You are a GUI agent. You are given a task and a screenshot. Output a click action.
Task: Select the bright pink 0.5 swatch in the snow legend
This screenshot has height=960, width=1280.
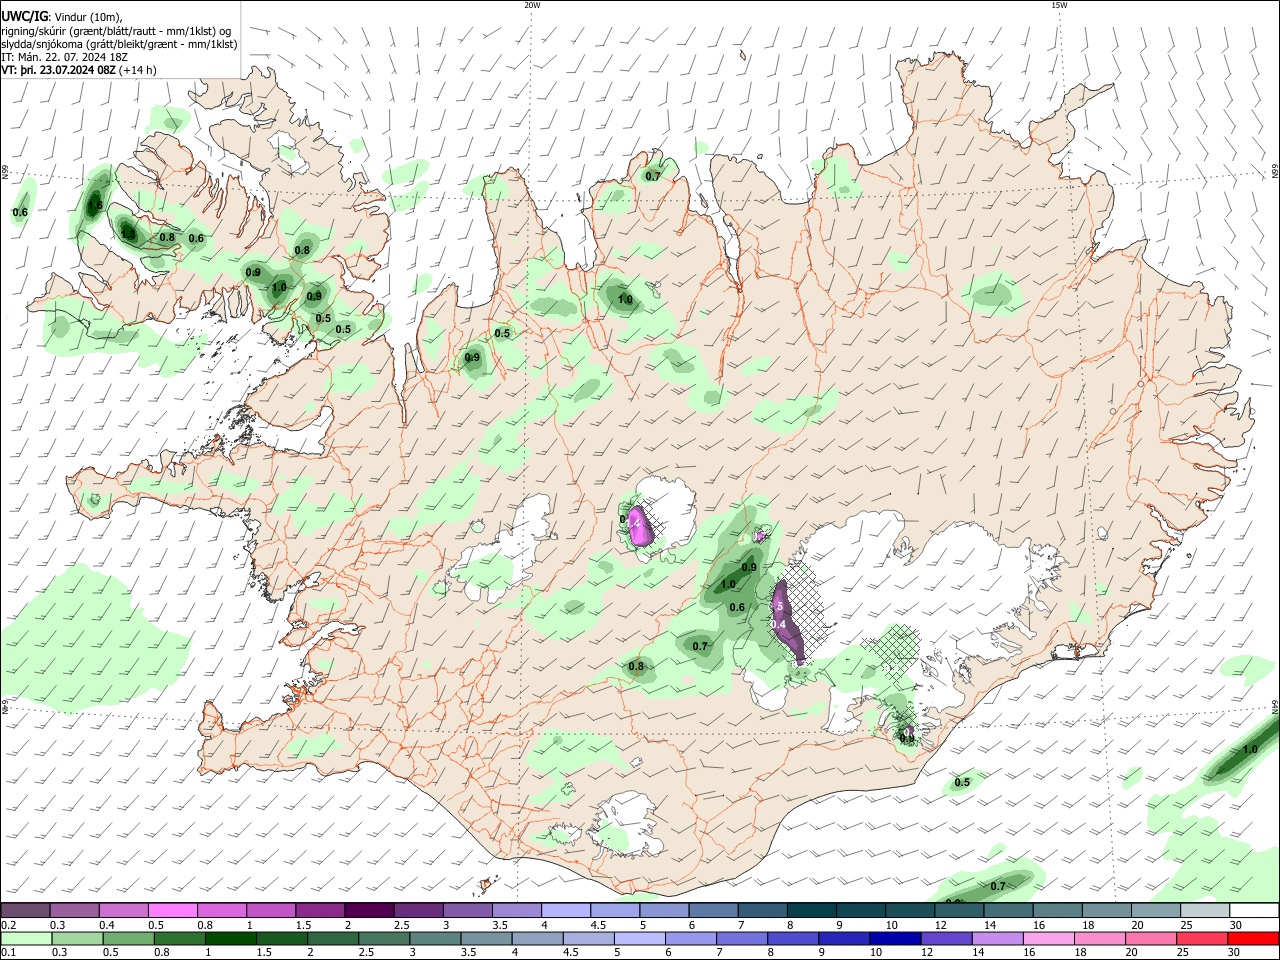(172, 910)
